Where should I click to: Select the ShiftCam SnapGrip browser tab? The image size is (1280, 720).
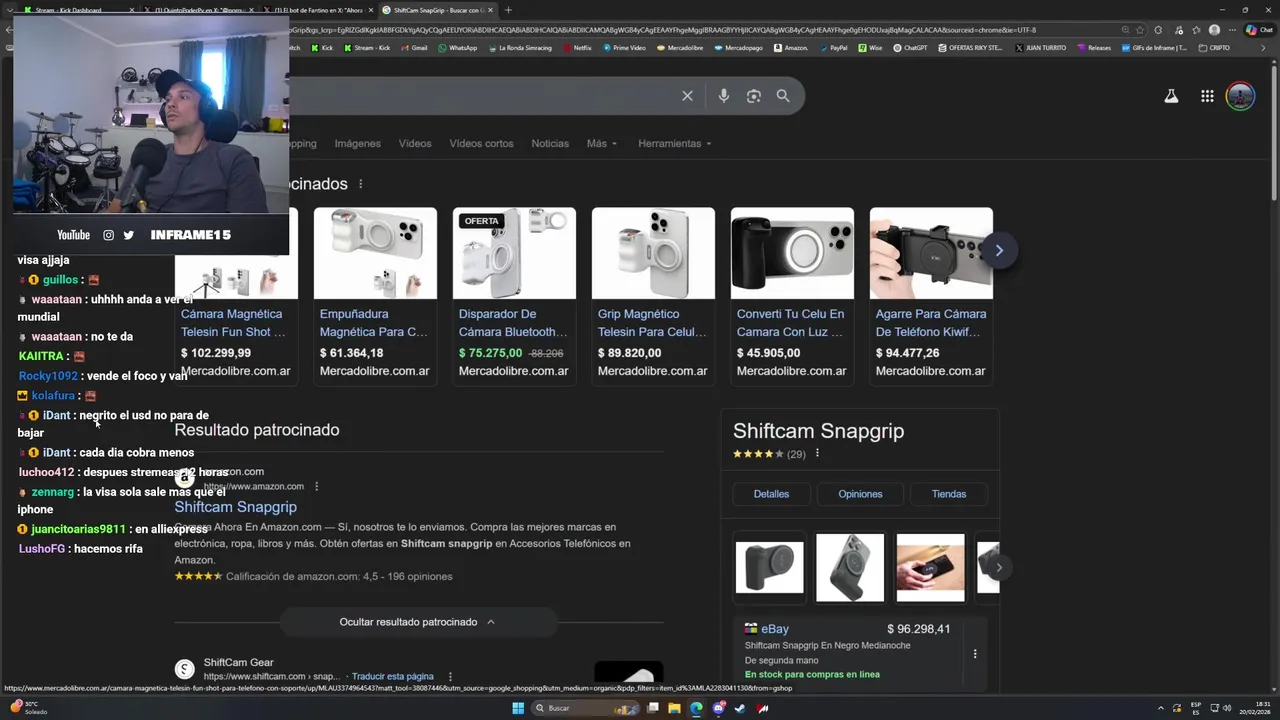(x=437, y=10)
